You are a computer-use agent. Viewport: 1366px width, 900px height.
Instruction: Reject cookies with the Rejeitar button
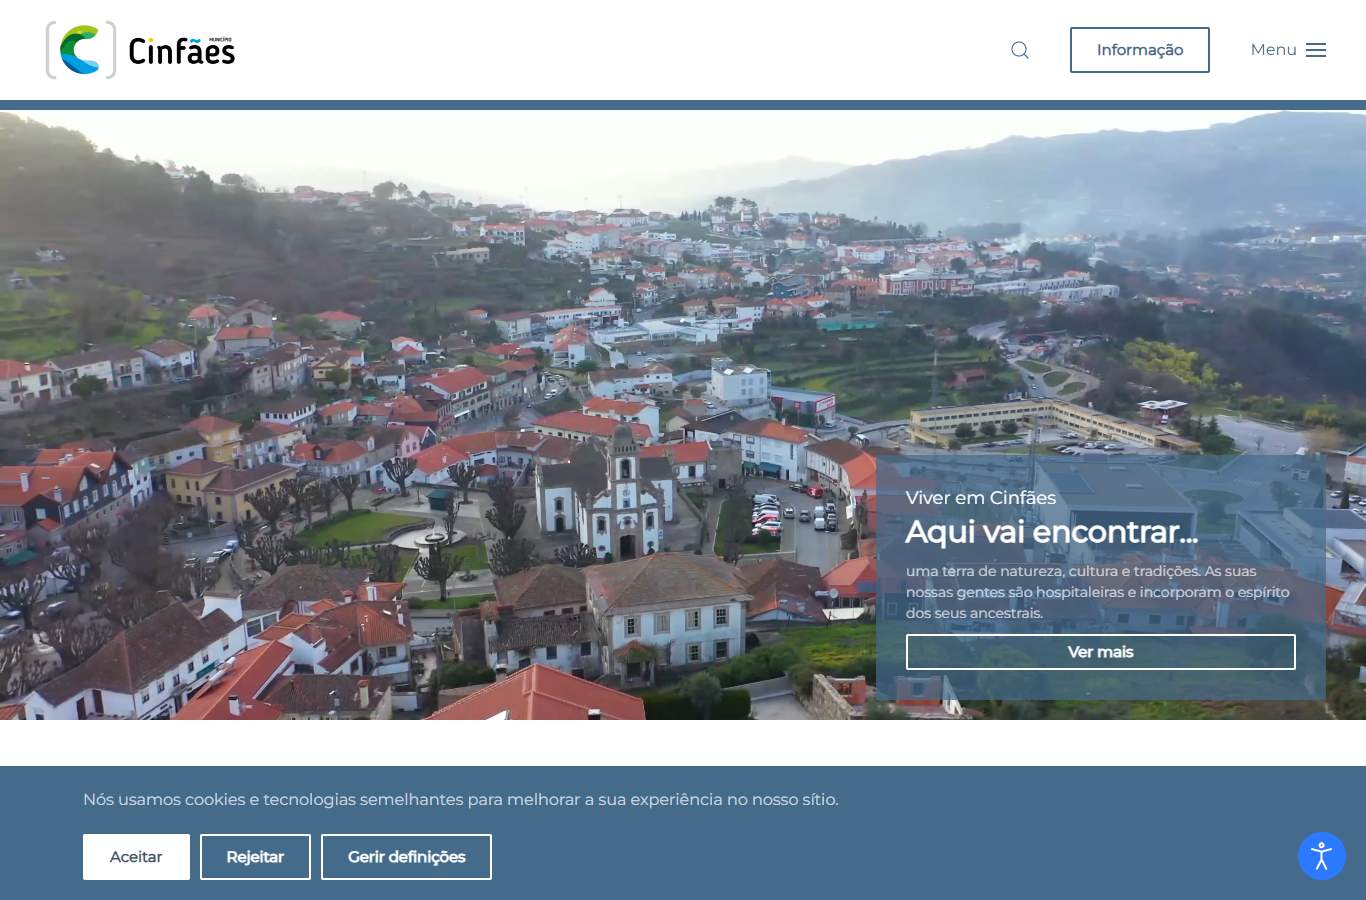255,857
